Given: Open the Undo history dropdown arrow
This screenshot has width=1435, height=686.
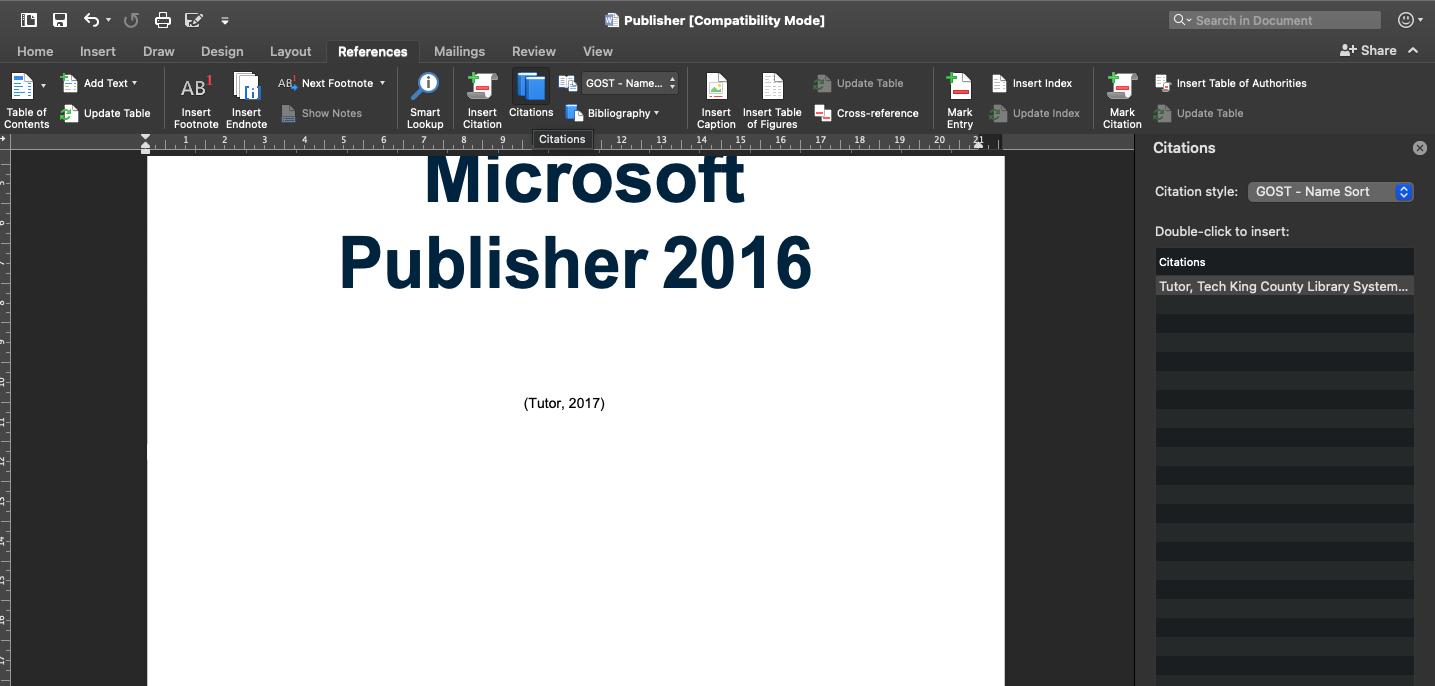Looking at the screenshot, I should click(x=108, y=20).
